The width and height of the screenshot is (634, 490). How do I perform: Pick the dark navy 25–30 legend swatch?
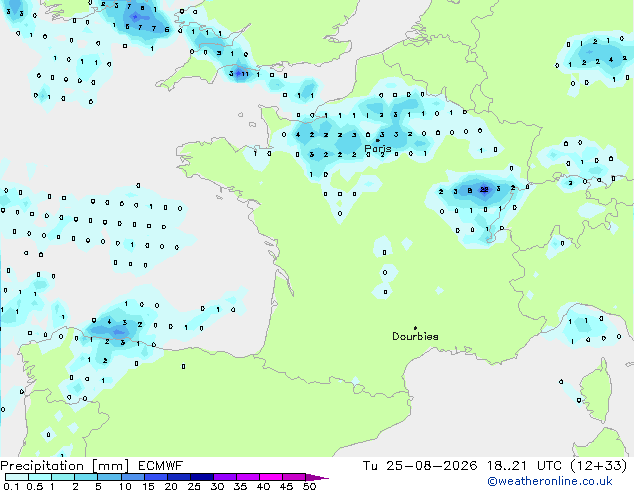click(x=202, y=477)
